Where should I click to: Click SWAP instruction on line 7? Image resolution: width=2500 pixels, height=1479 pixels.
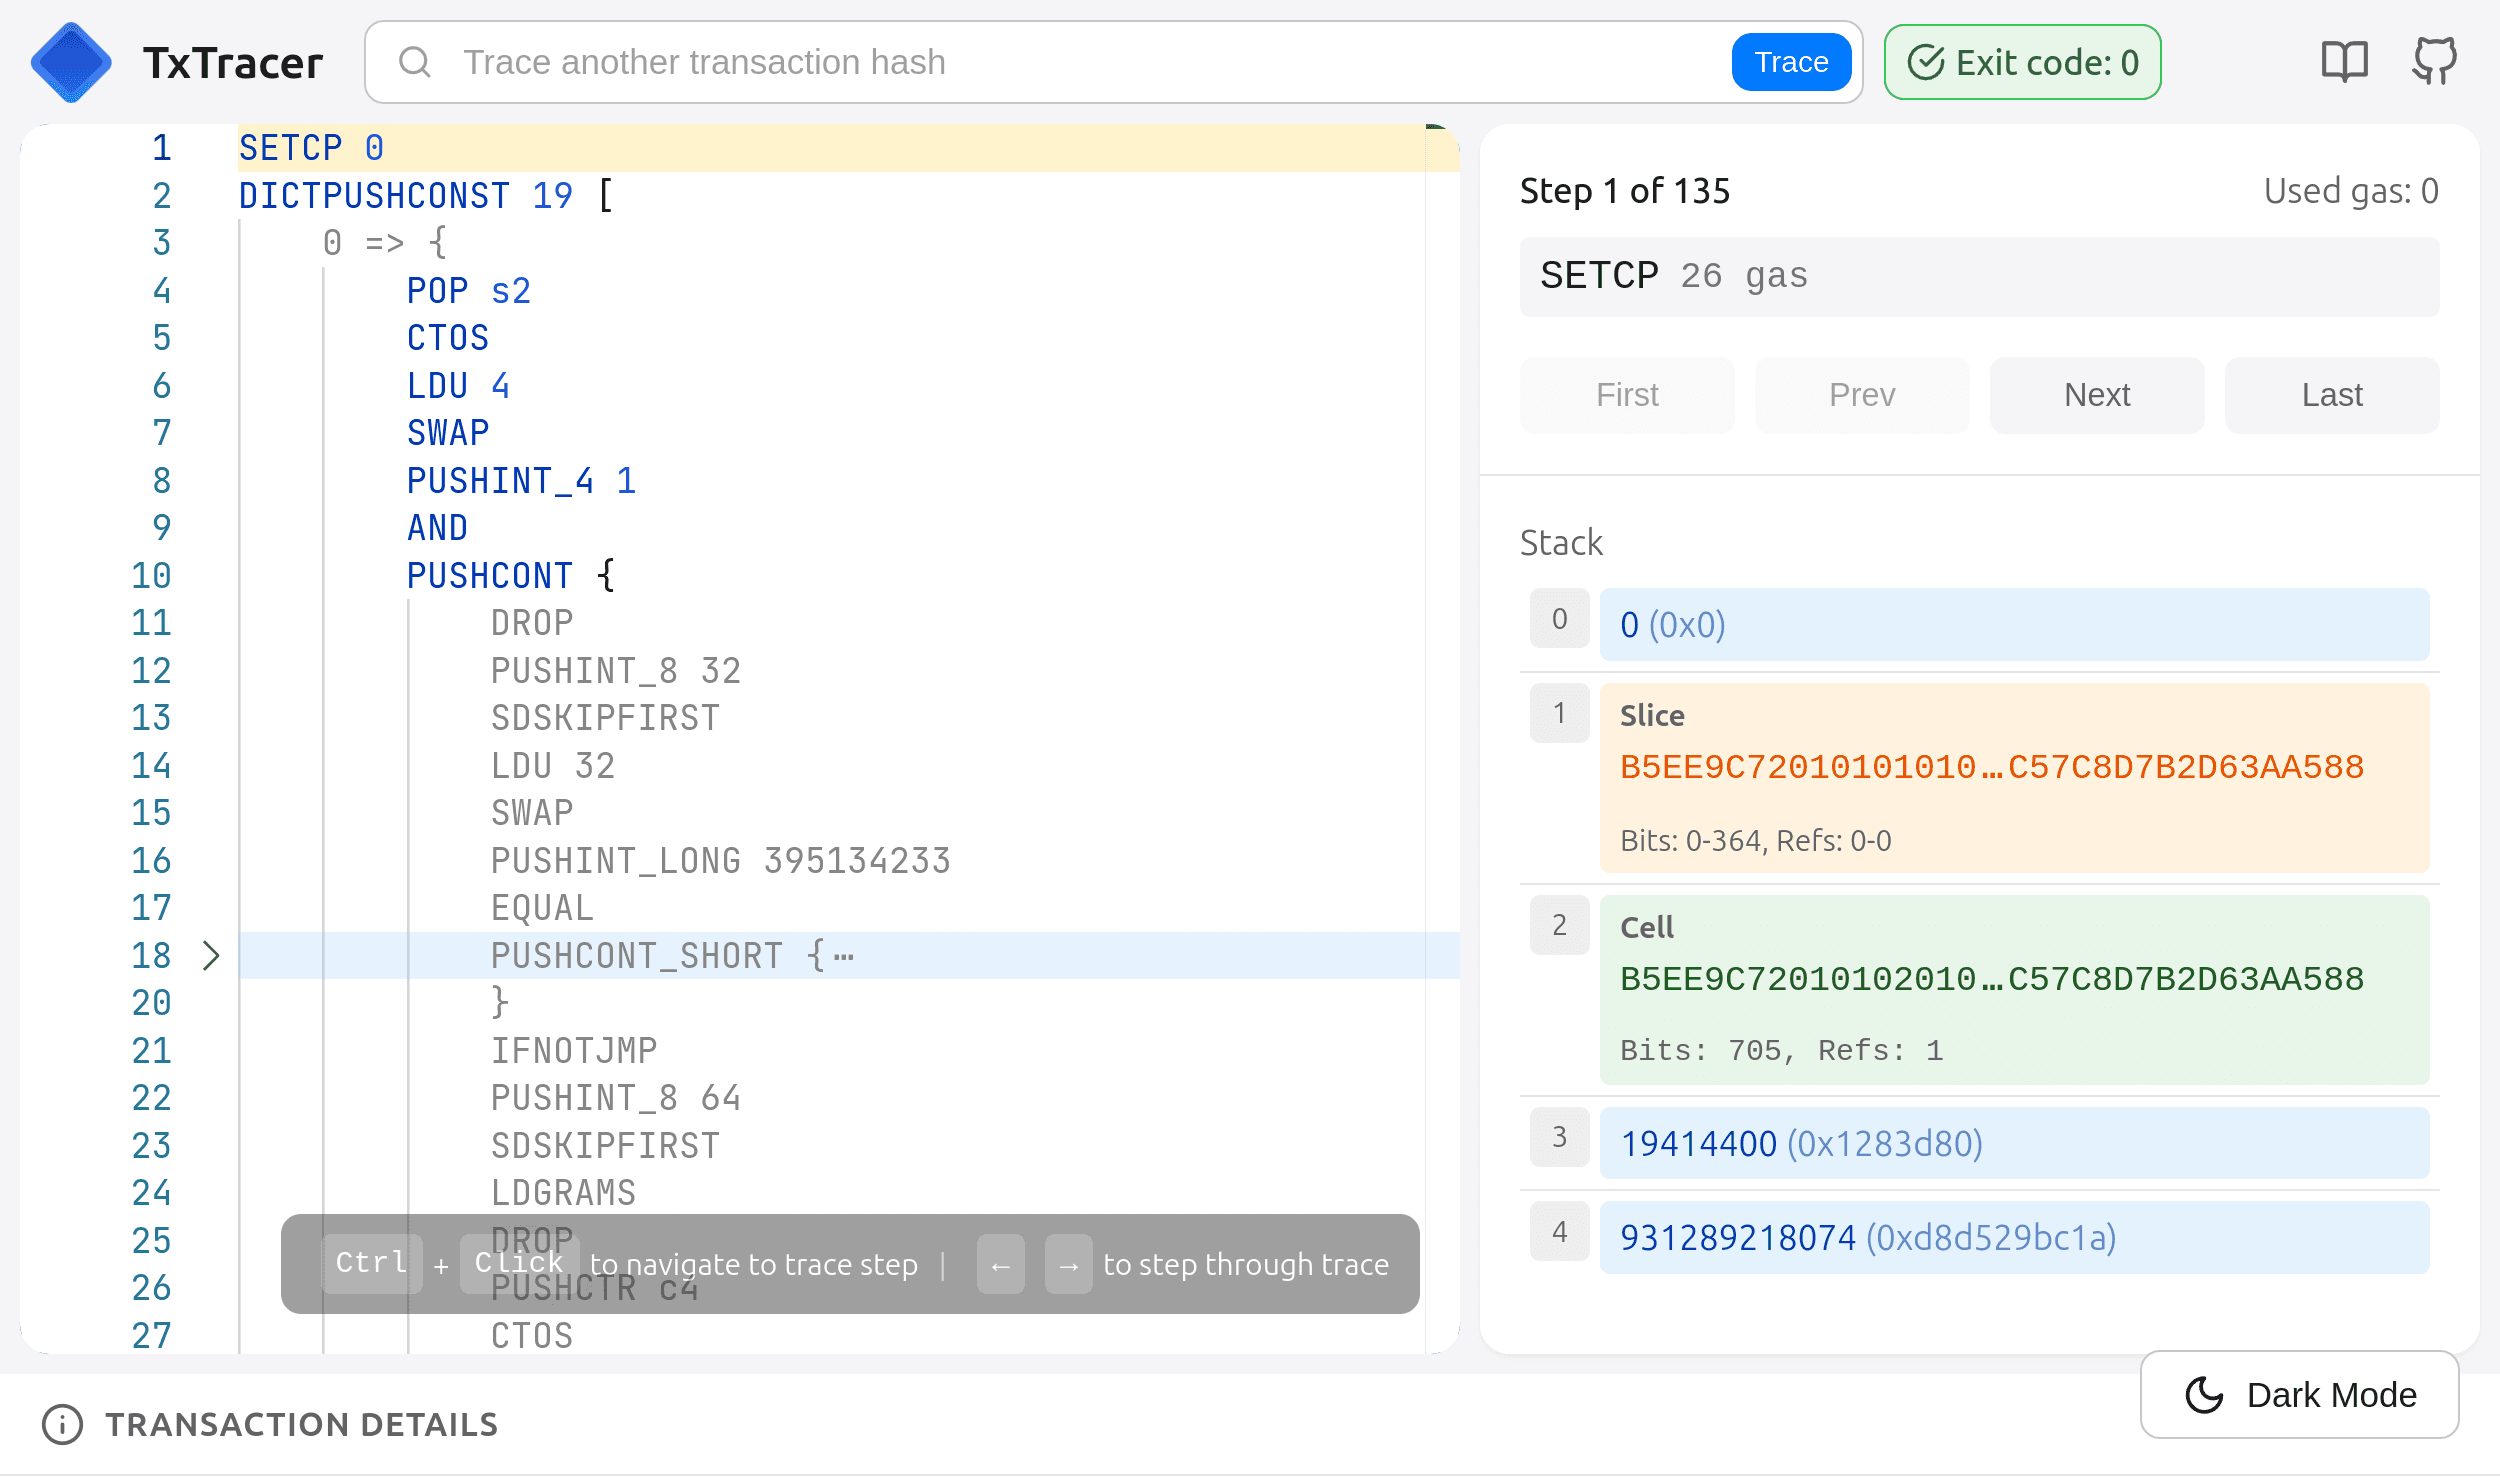click(x=447, y=433)
